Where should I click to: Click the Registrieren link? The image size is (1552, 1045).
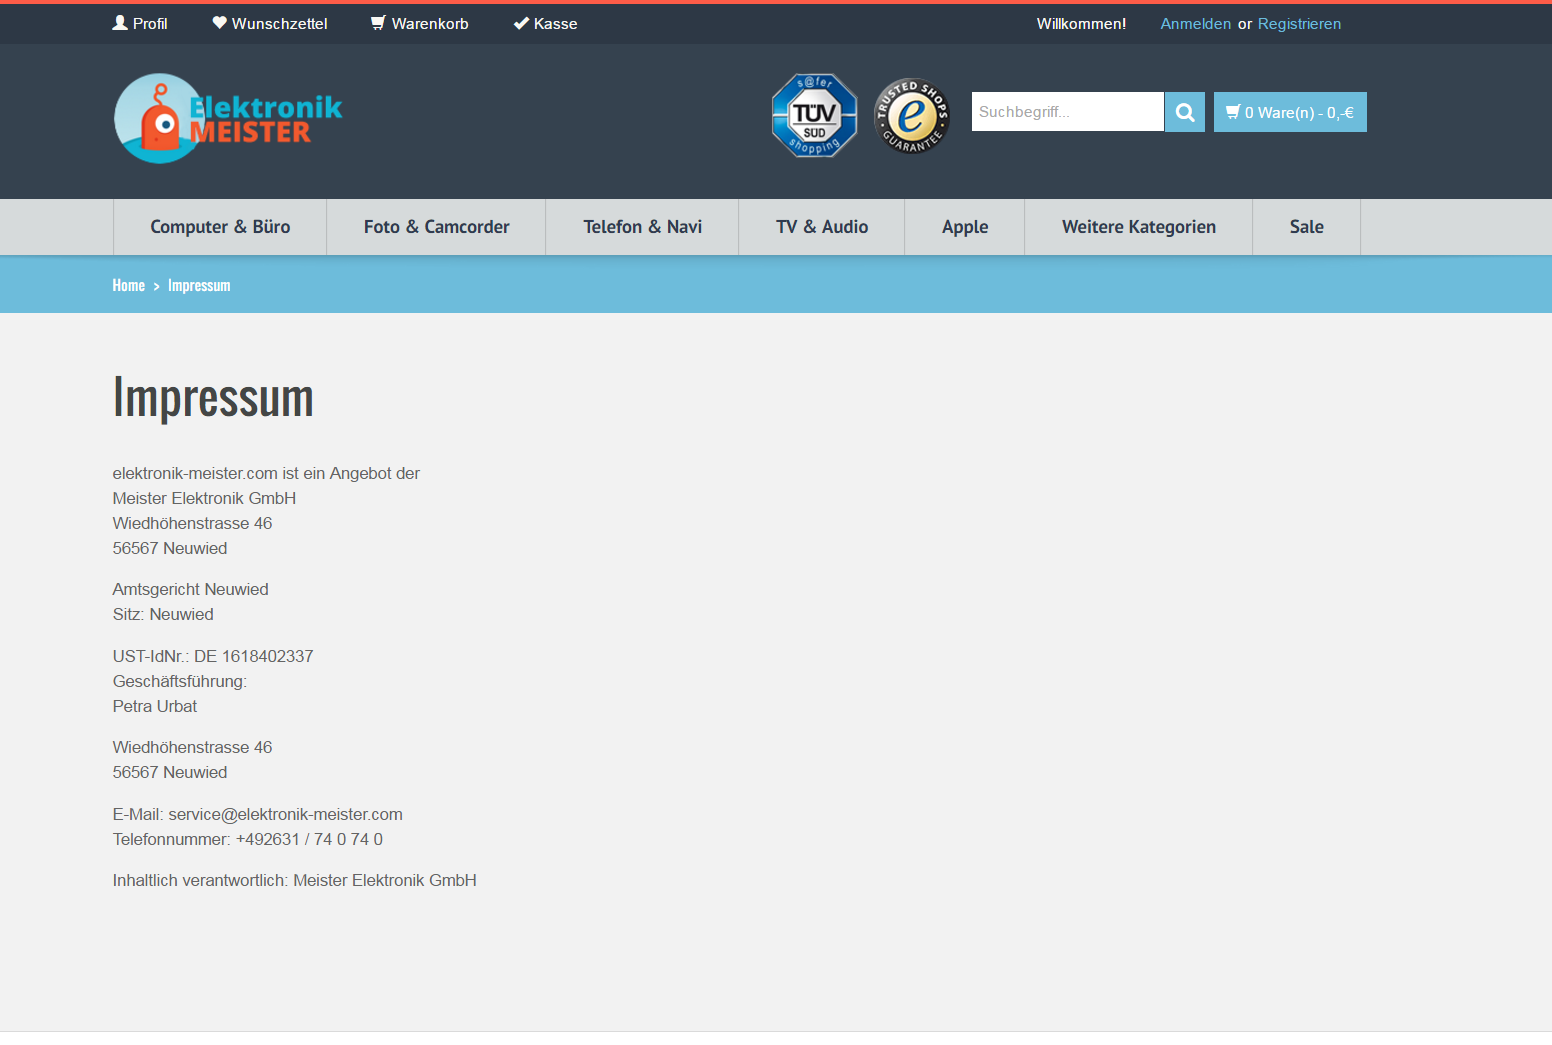[1299, 23]
